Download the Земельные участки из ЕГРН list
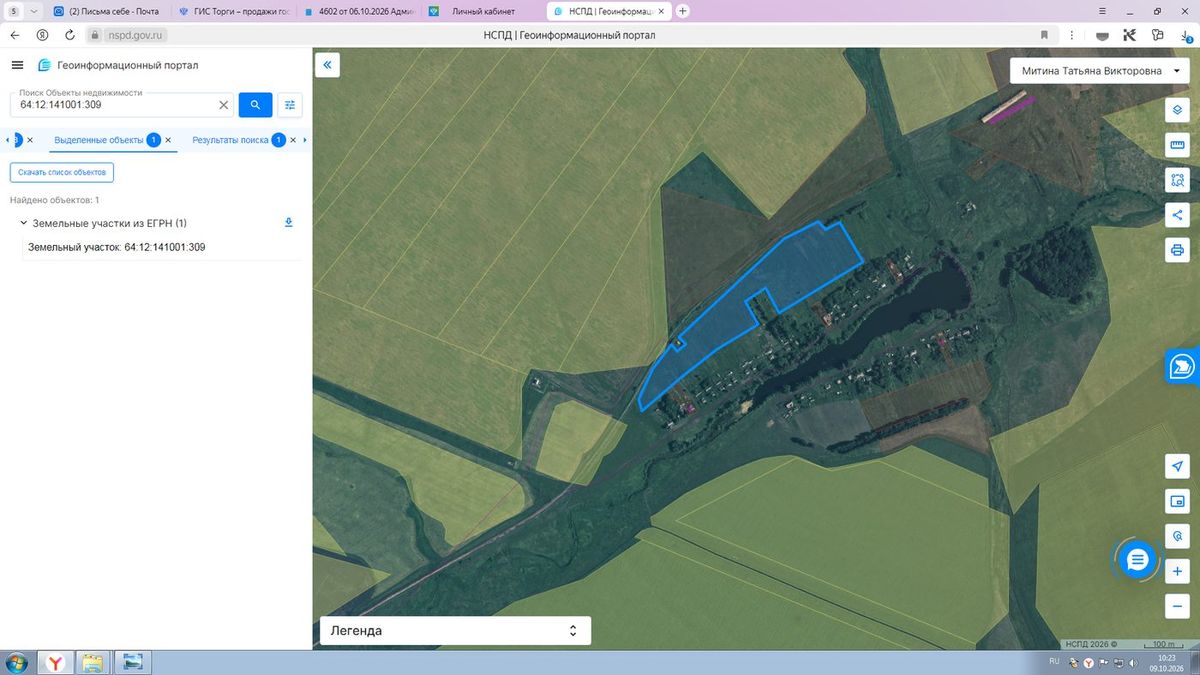The width and height of the screenshot is (1200, 675). pos(289,222)
